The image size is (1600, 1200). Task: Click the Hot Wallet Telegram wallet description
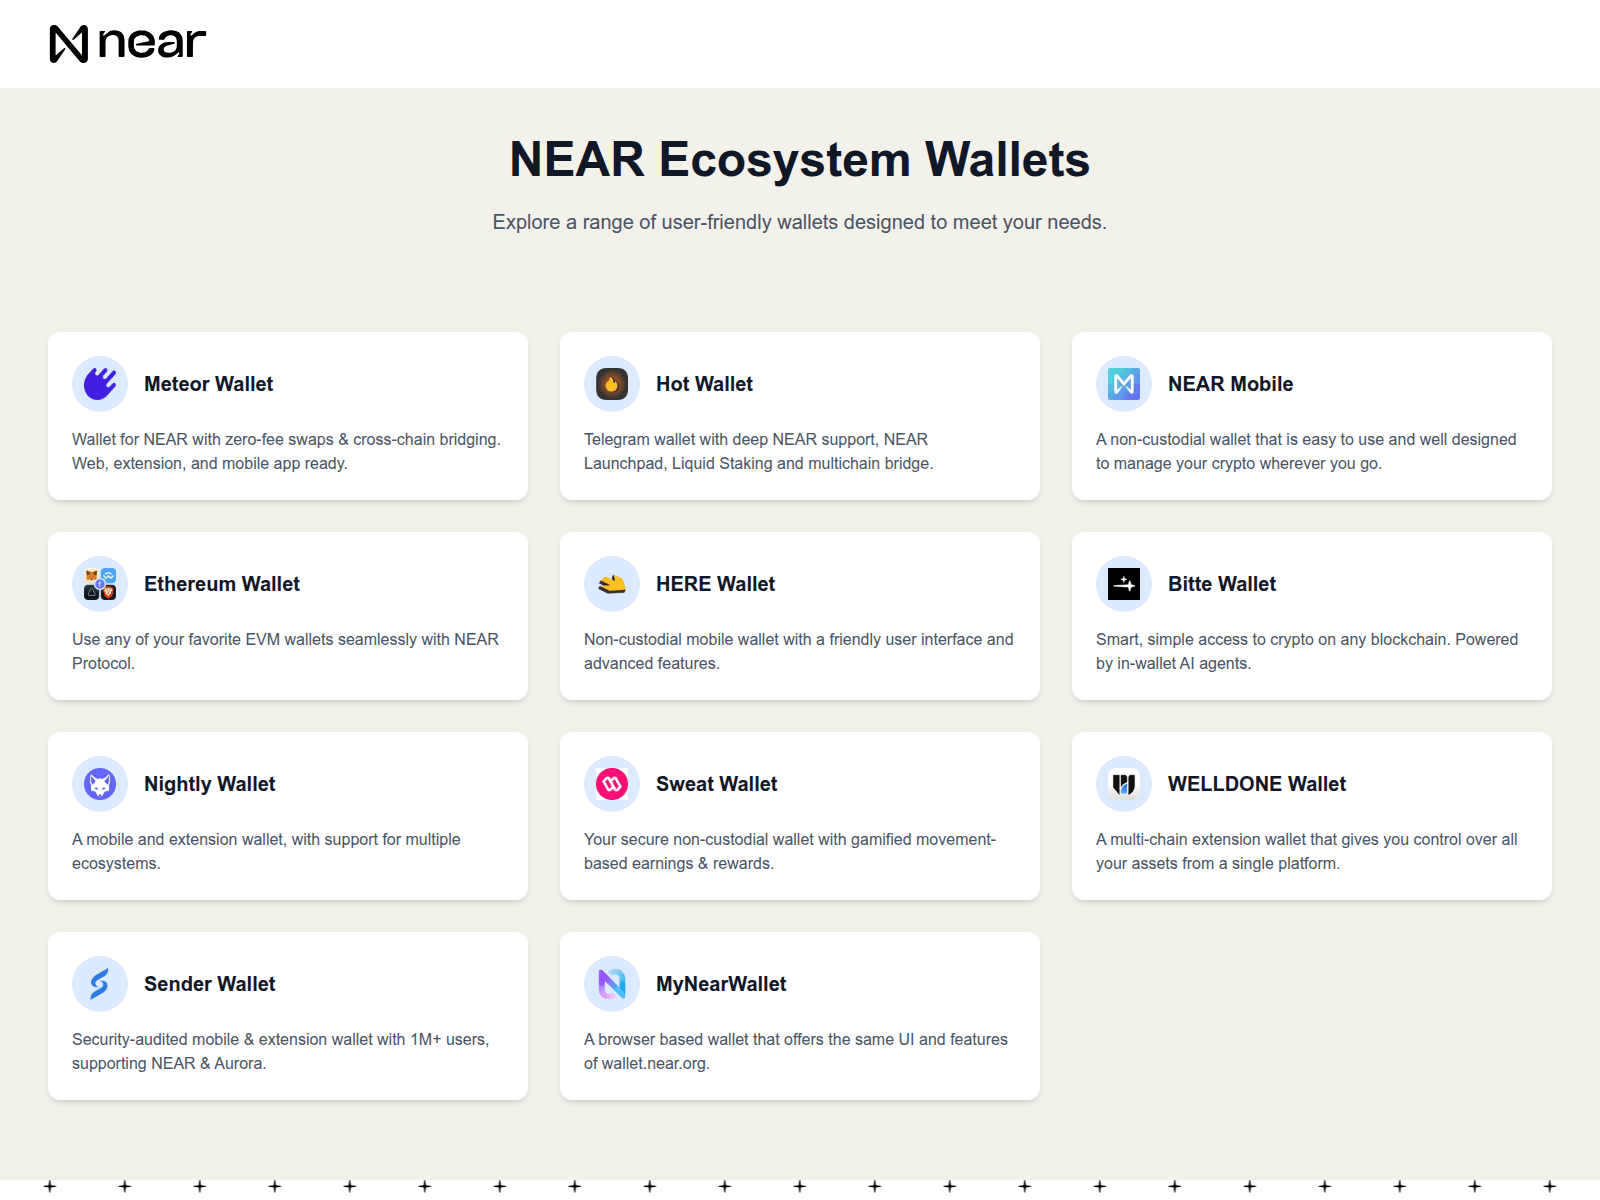(758, 451)
